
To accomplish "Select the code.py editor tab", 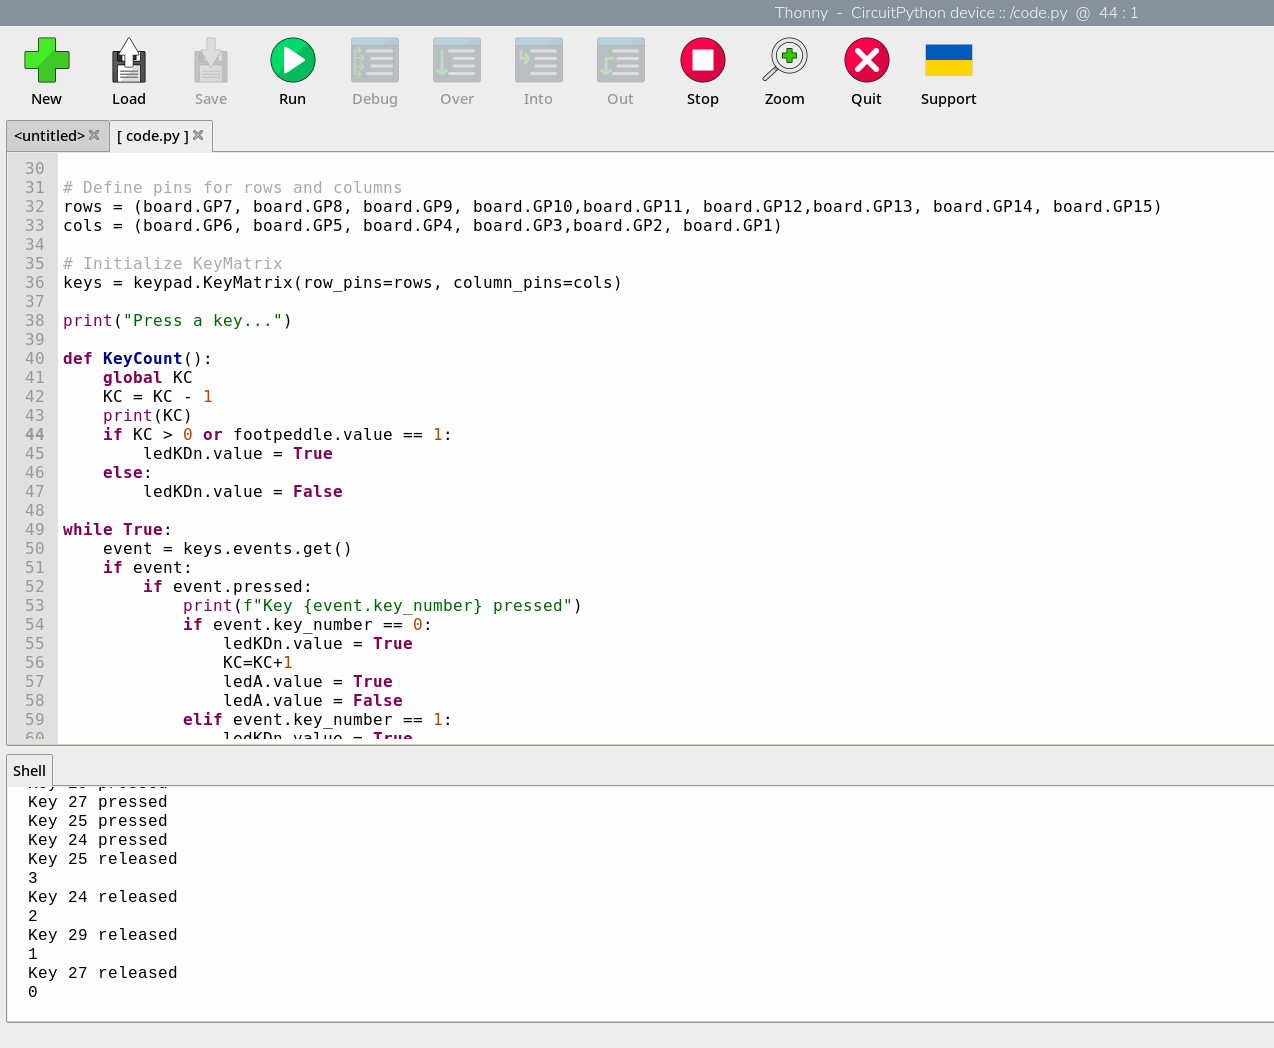I will [x=152, y=136].
